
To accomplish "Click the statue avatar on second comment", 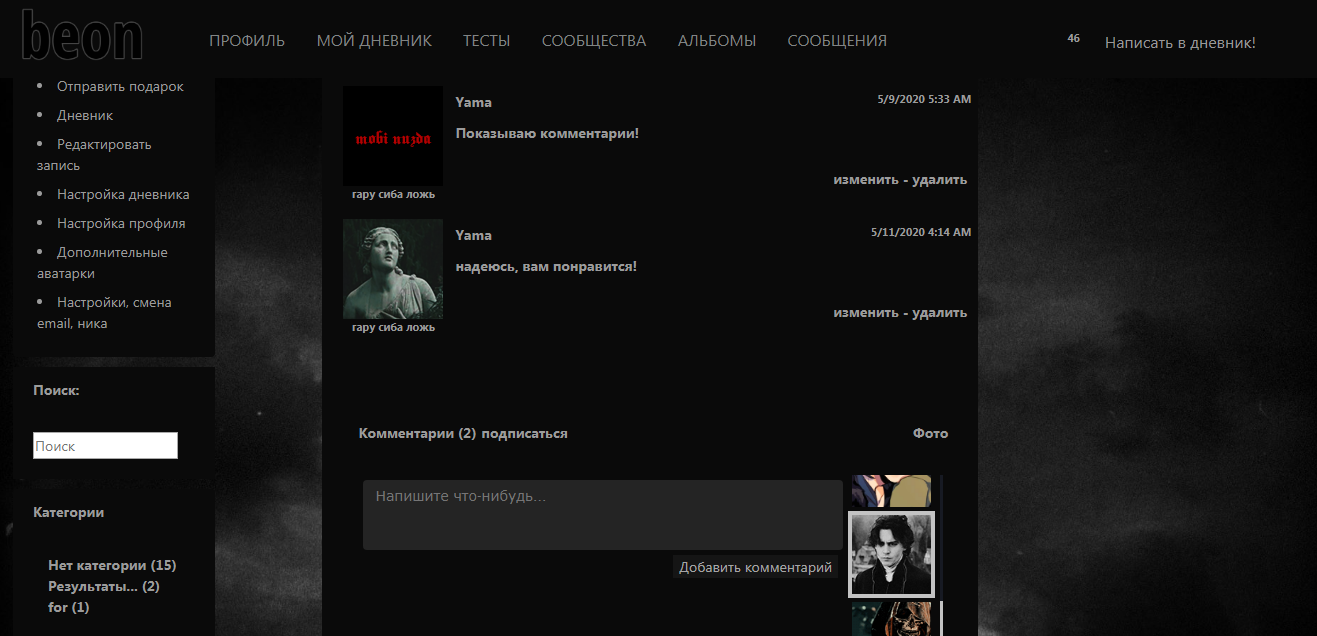I will point(393,269).
